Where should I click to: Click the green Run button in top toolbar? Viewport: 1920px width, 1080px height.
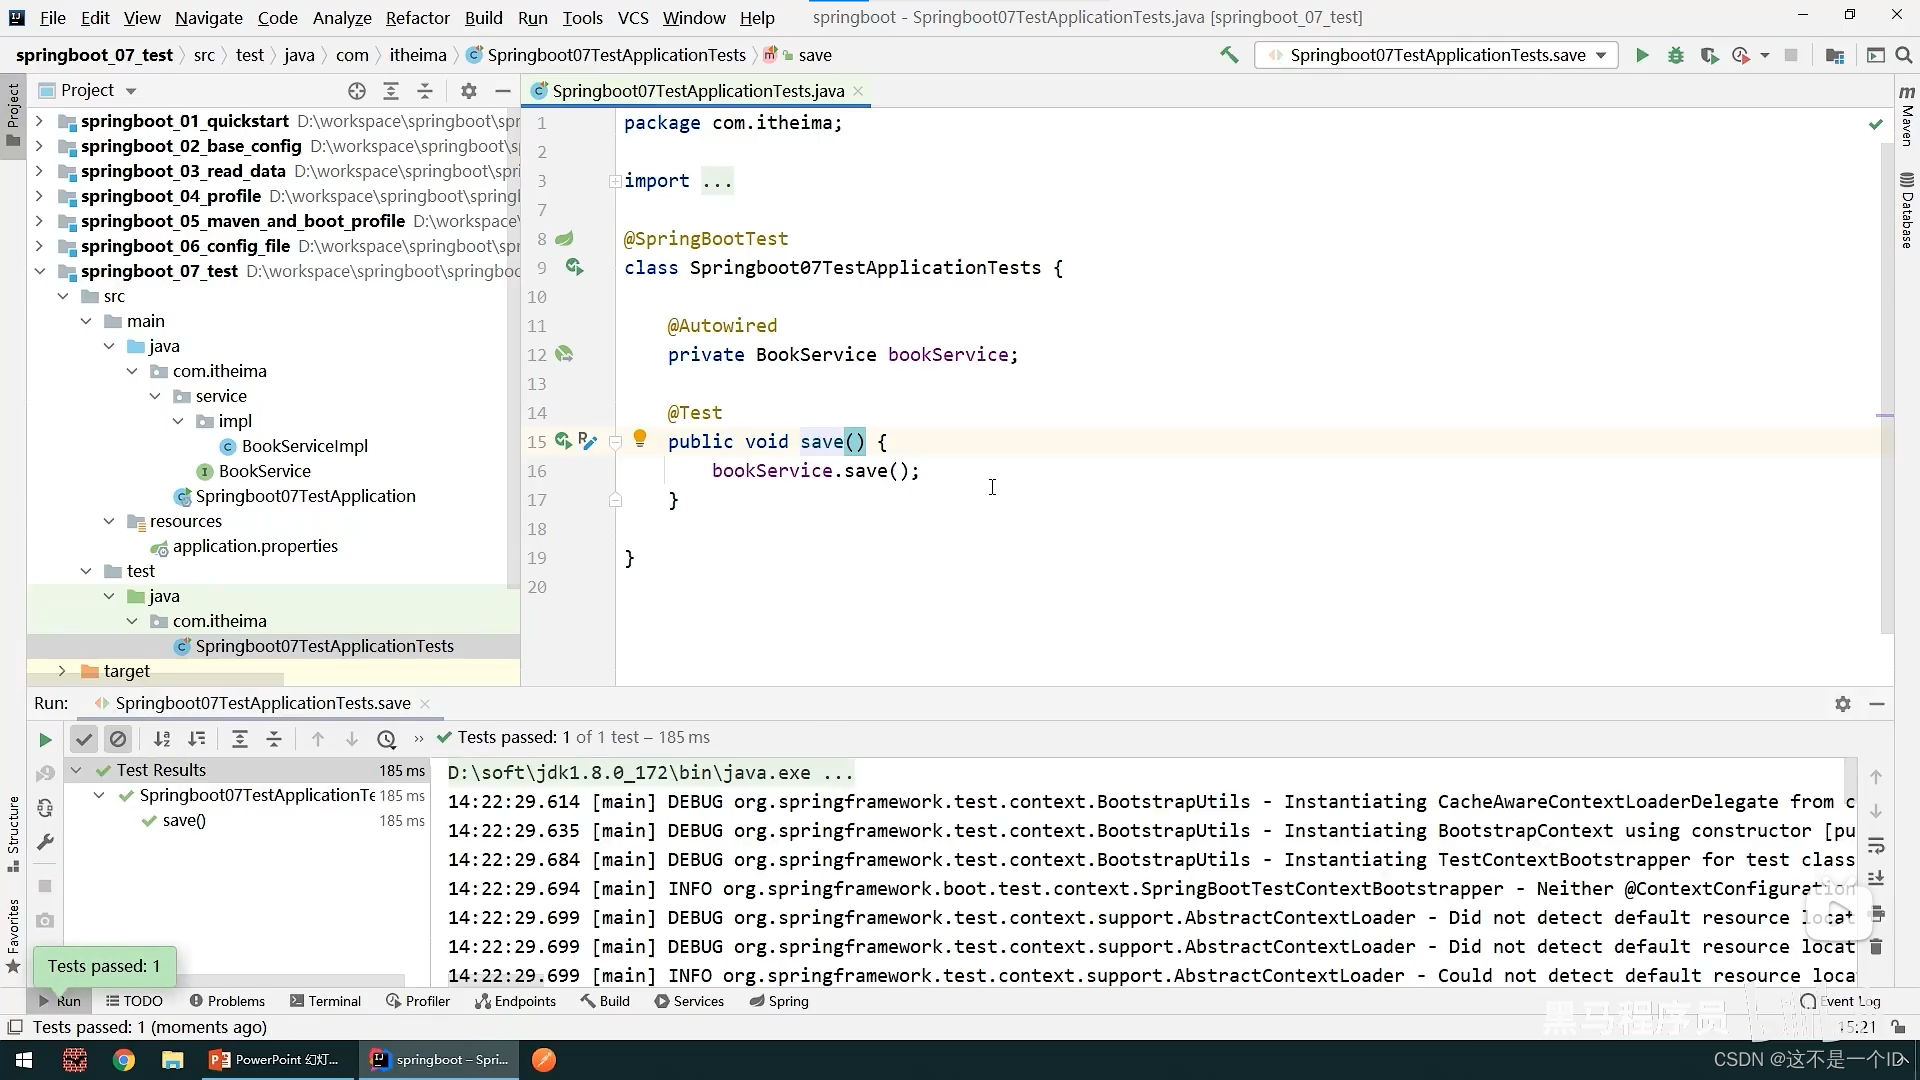1641,56
